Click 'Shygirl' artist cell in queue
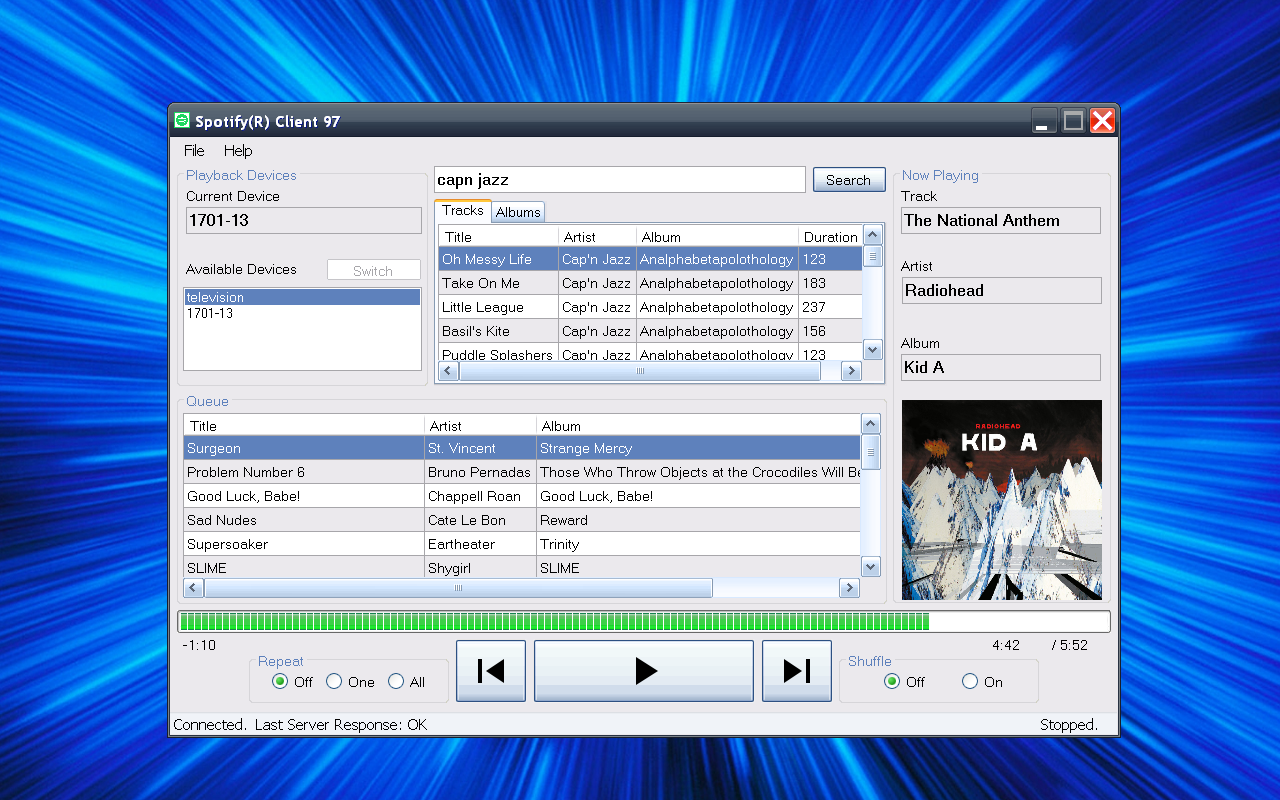The width and height of the screenshot is (1280, 800). [x=480, y=568]
